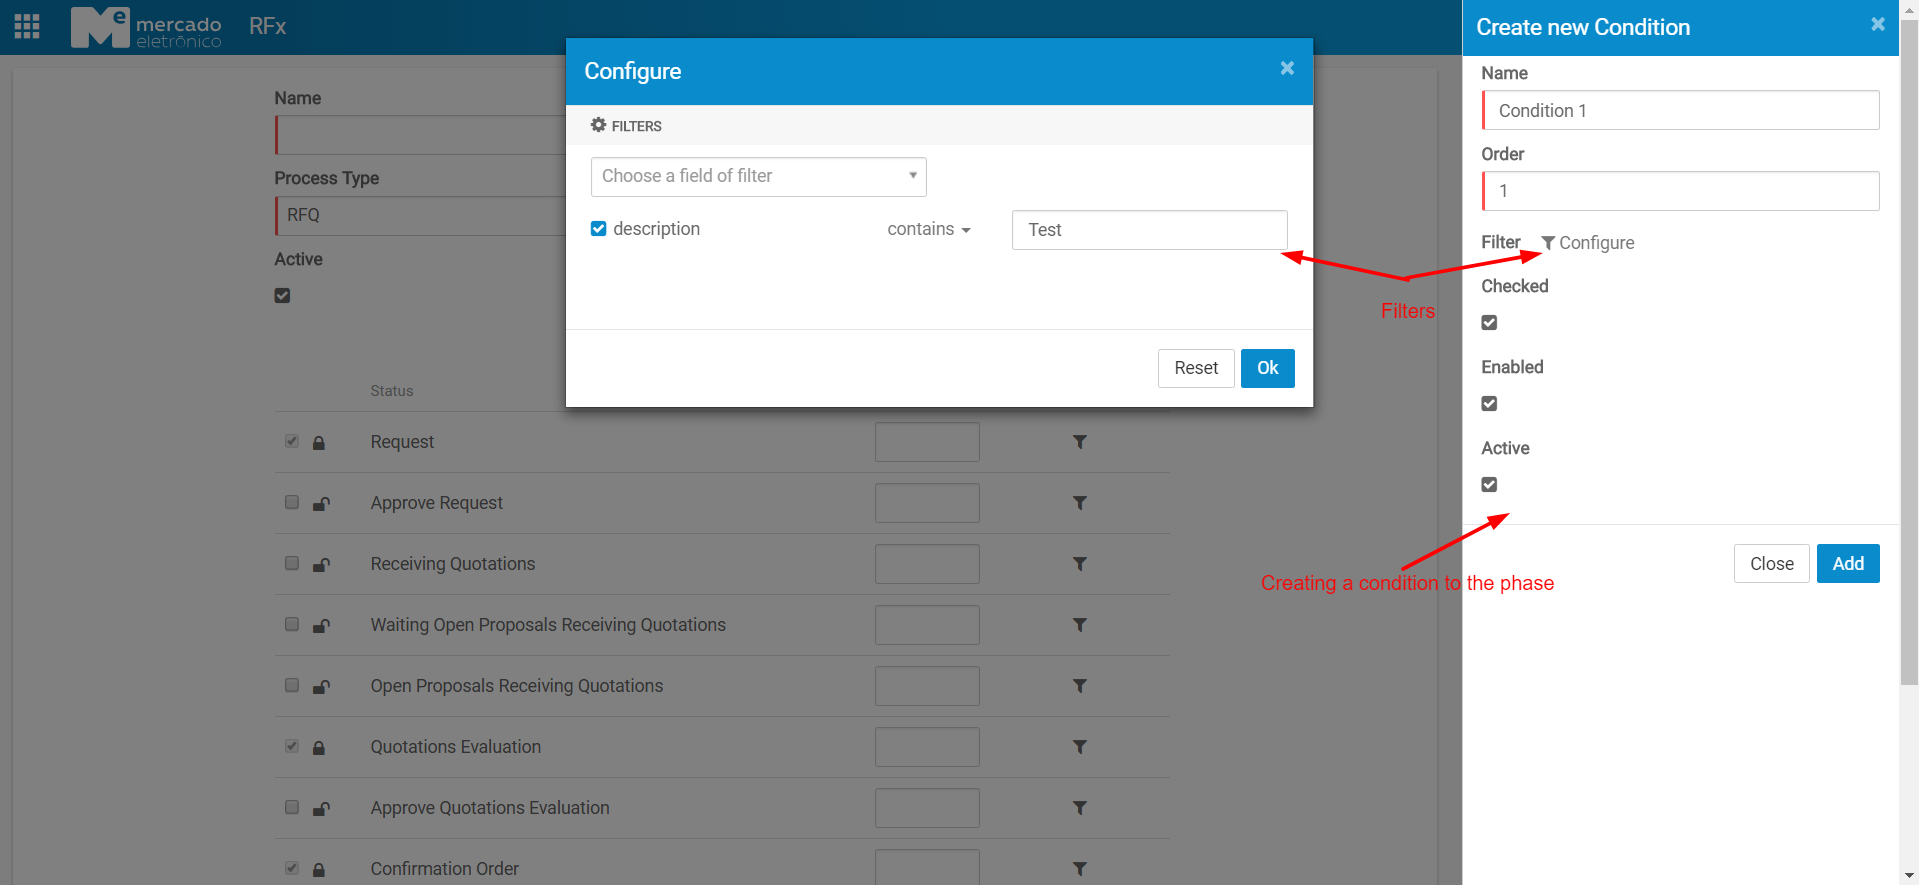Screen dimensions: 1919x885
Task: Open the contains operator dropdown
Action: 929,229
